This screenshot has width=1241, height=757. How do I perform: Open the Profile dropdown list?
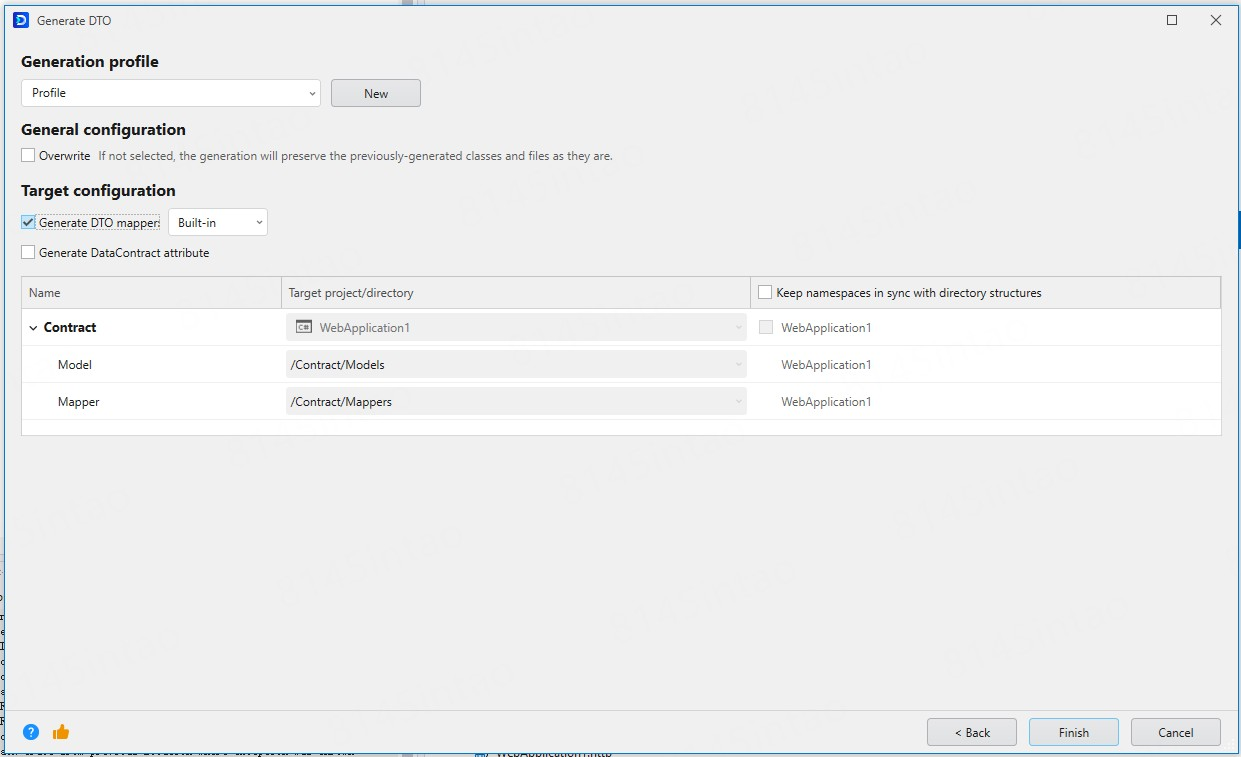(170, 93)
